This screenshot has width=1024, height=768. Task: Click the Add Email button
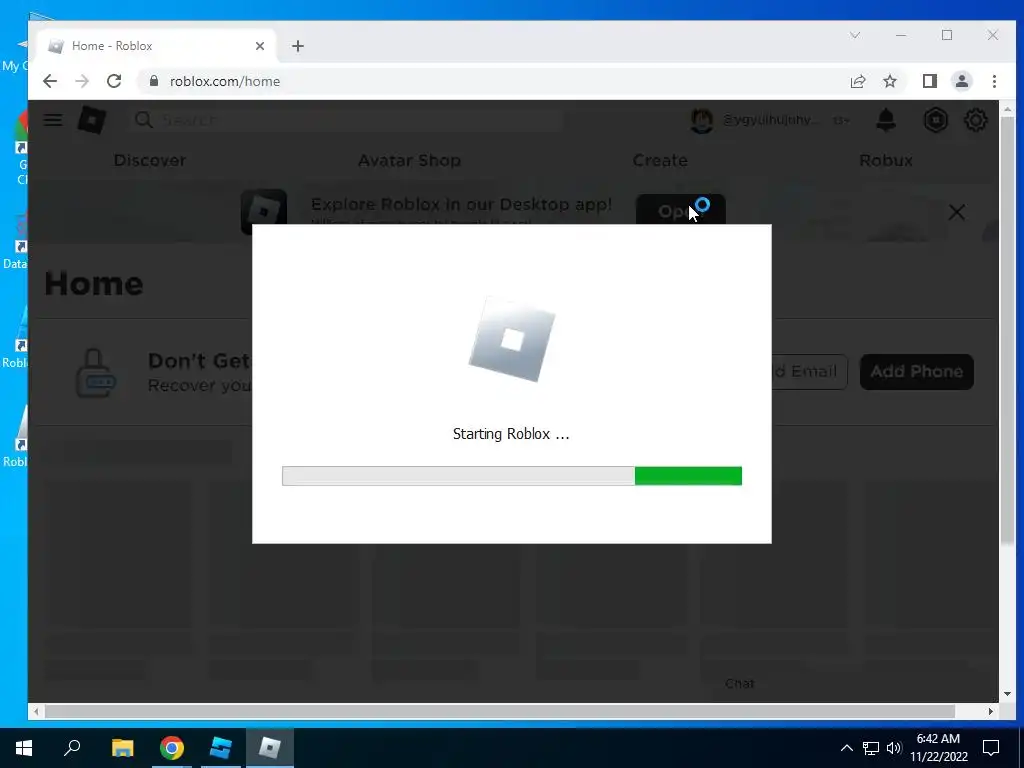(x=810, y=372)
